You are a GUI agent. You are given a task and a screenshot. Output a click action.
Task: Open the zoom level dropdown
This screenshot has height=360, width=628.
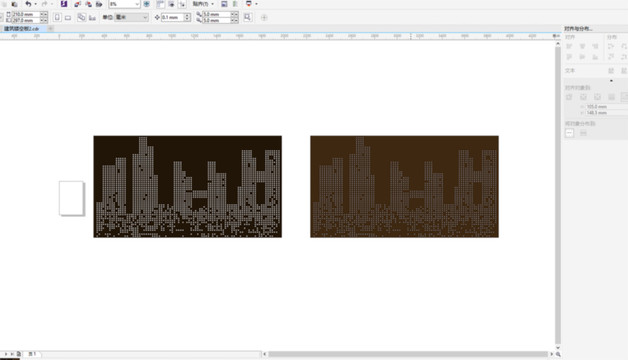click(125, 4)
